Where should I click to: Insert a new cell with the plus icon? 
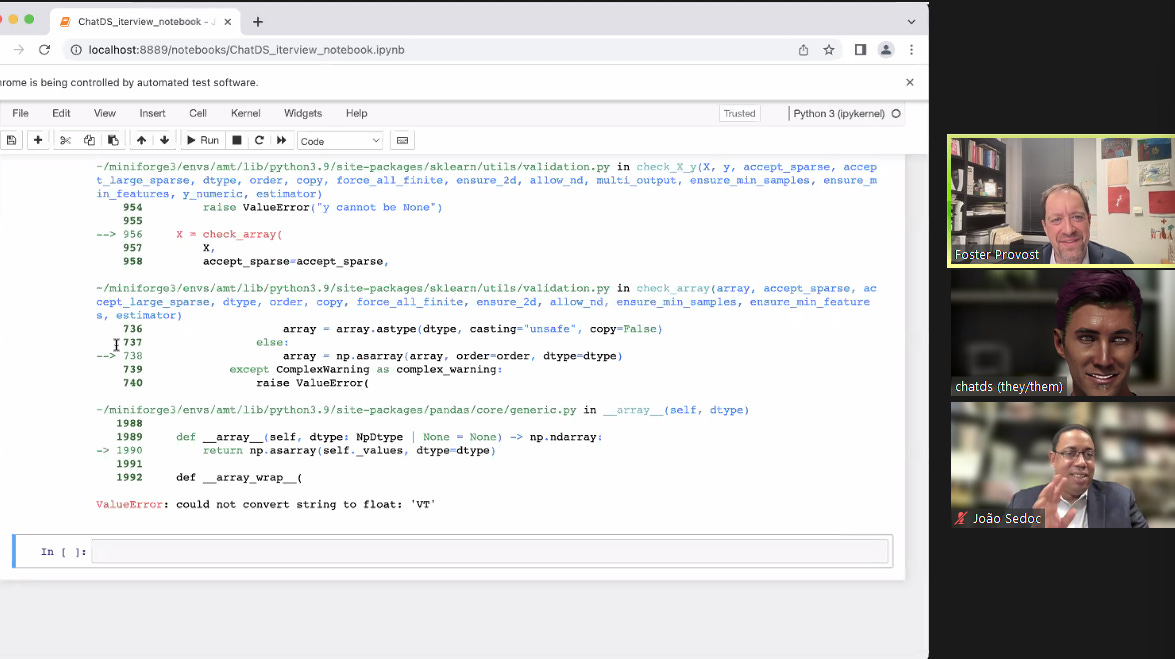pyautogui.click(x=38, y=141)
